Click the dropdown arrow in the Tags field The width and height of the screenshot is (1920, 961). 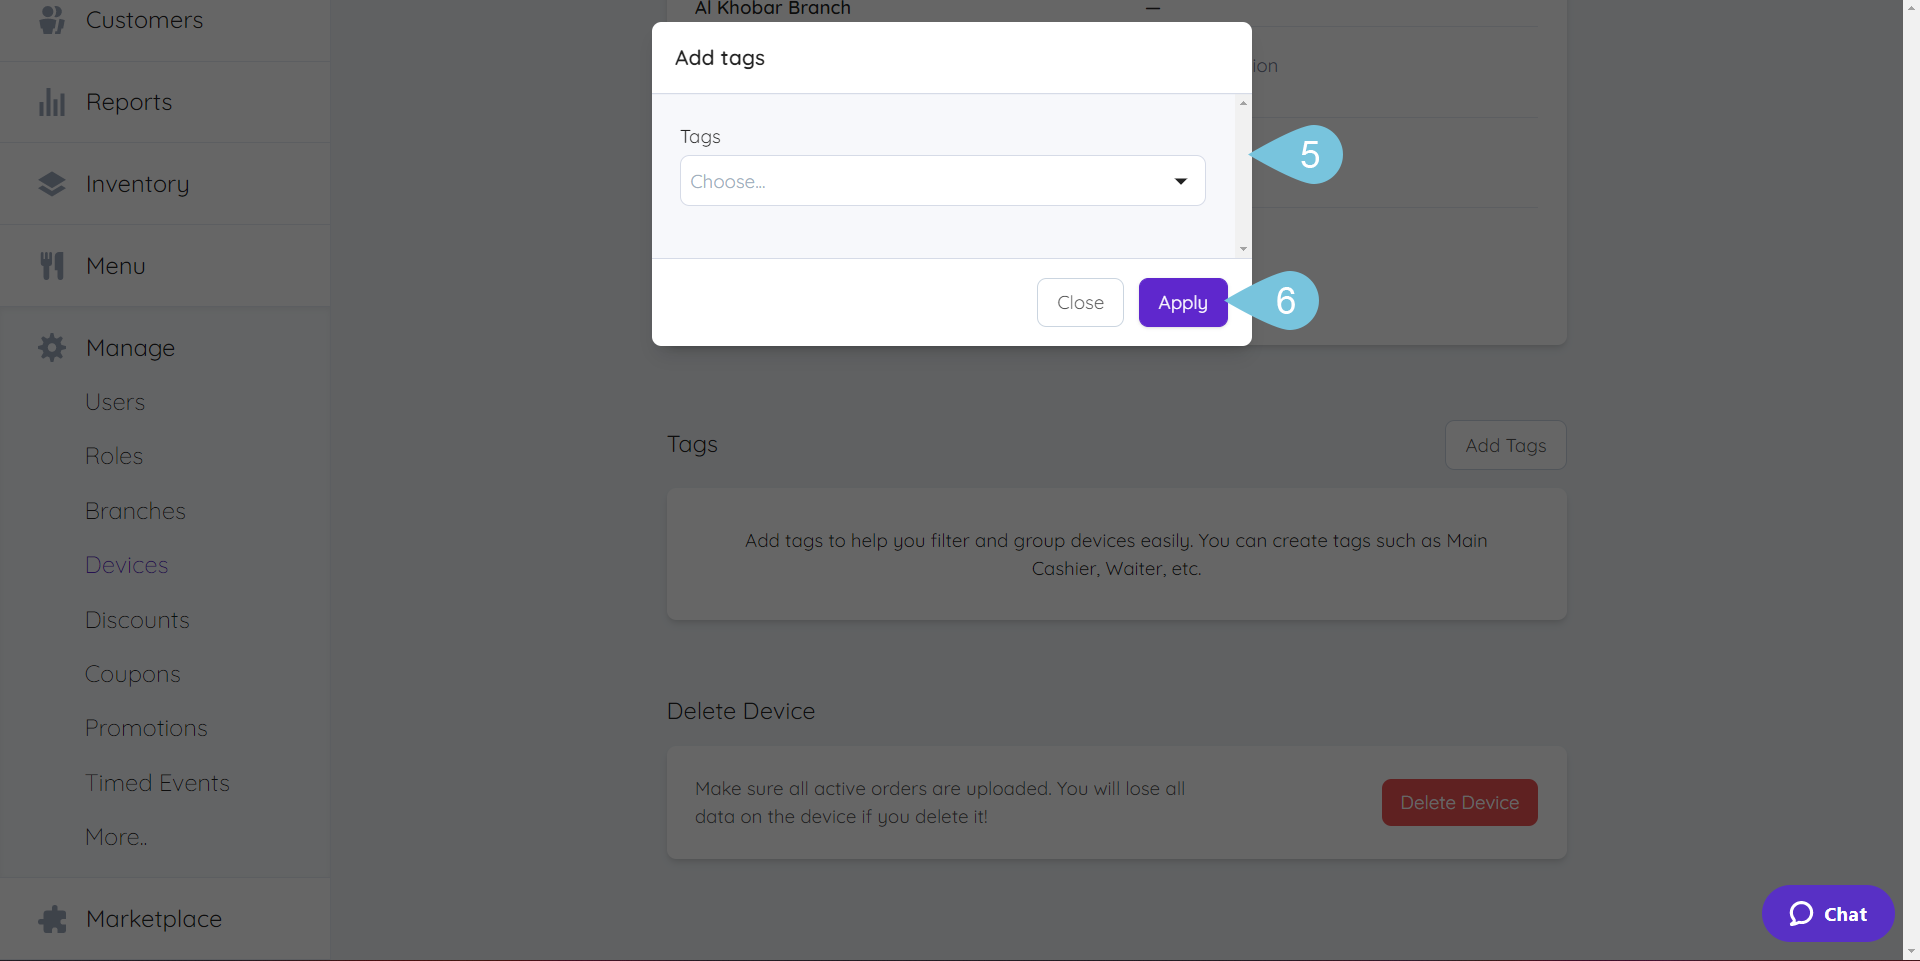point(1181,181)
